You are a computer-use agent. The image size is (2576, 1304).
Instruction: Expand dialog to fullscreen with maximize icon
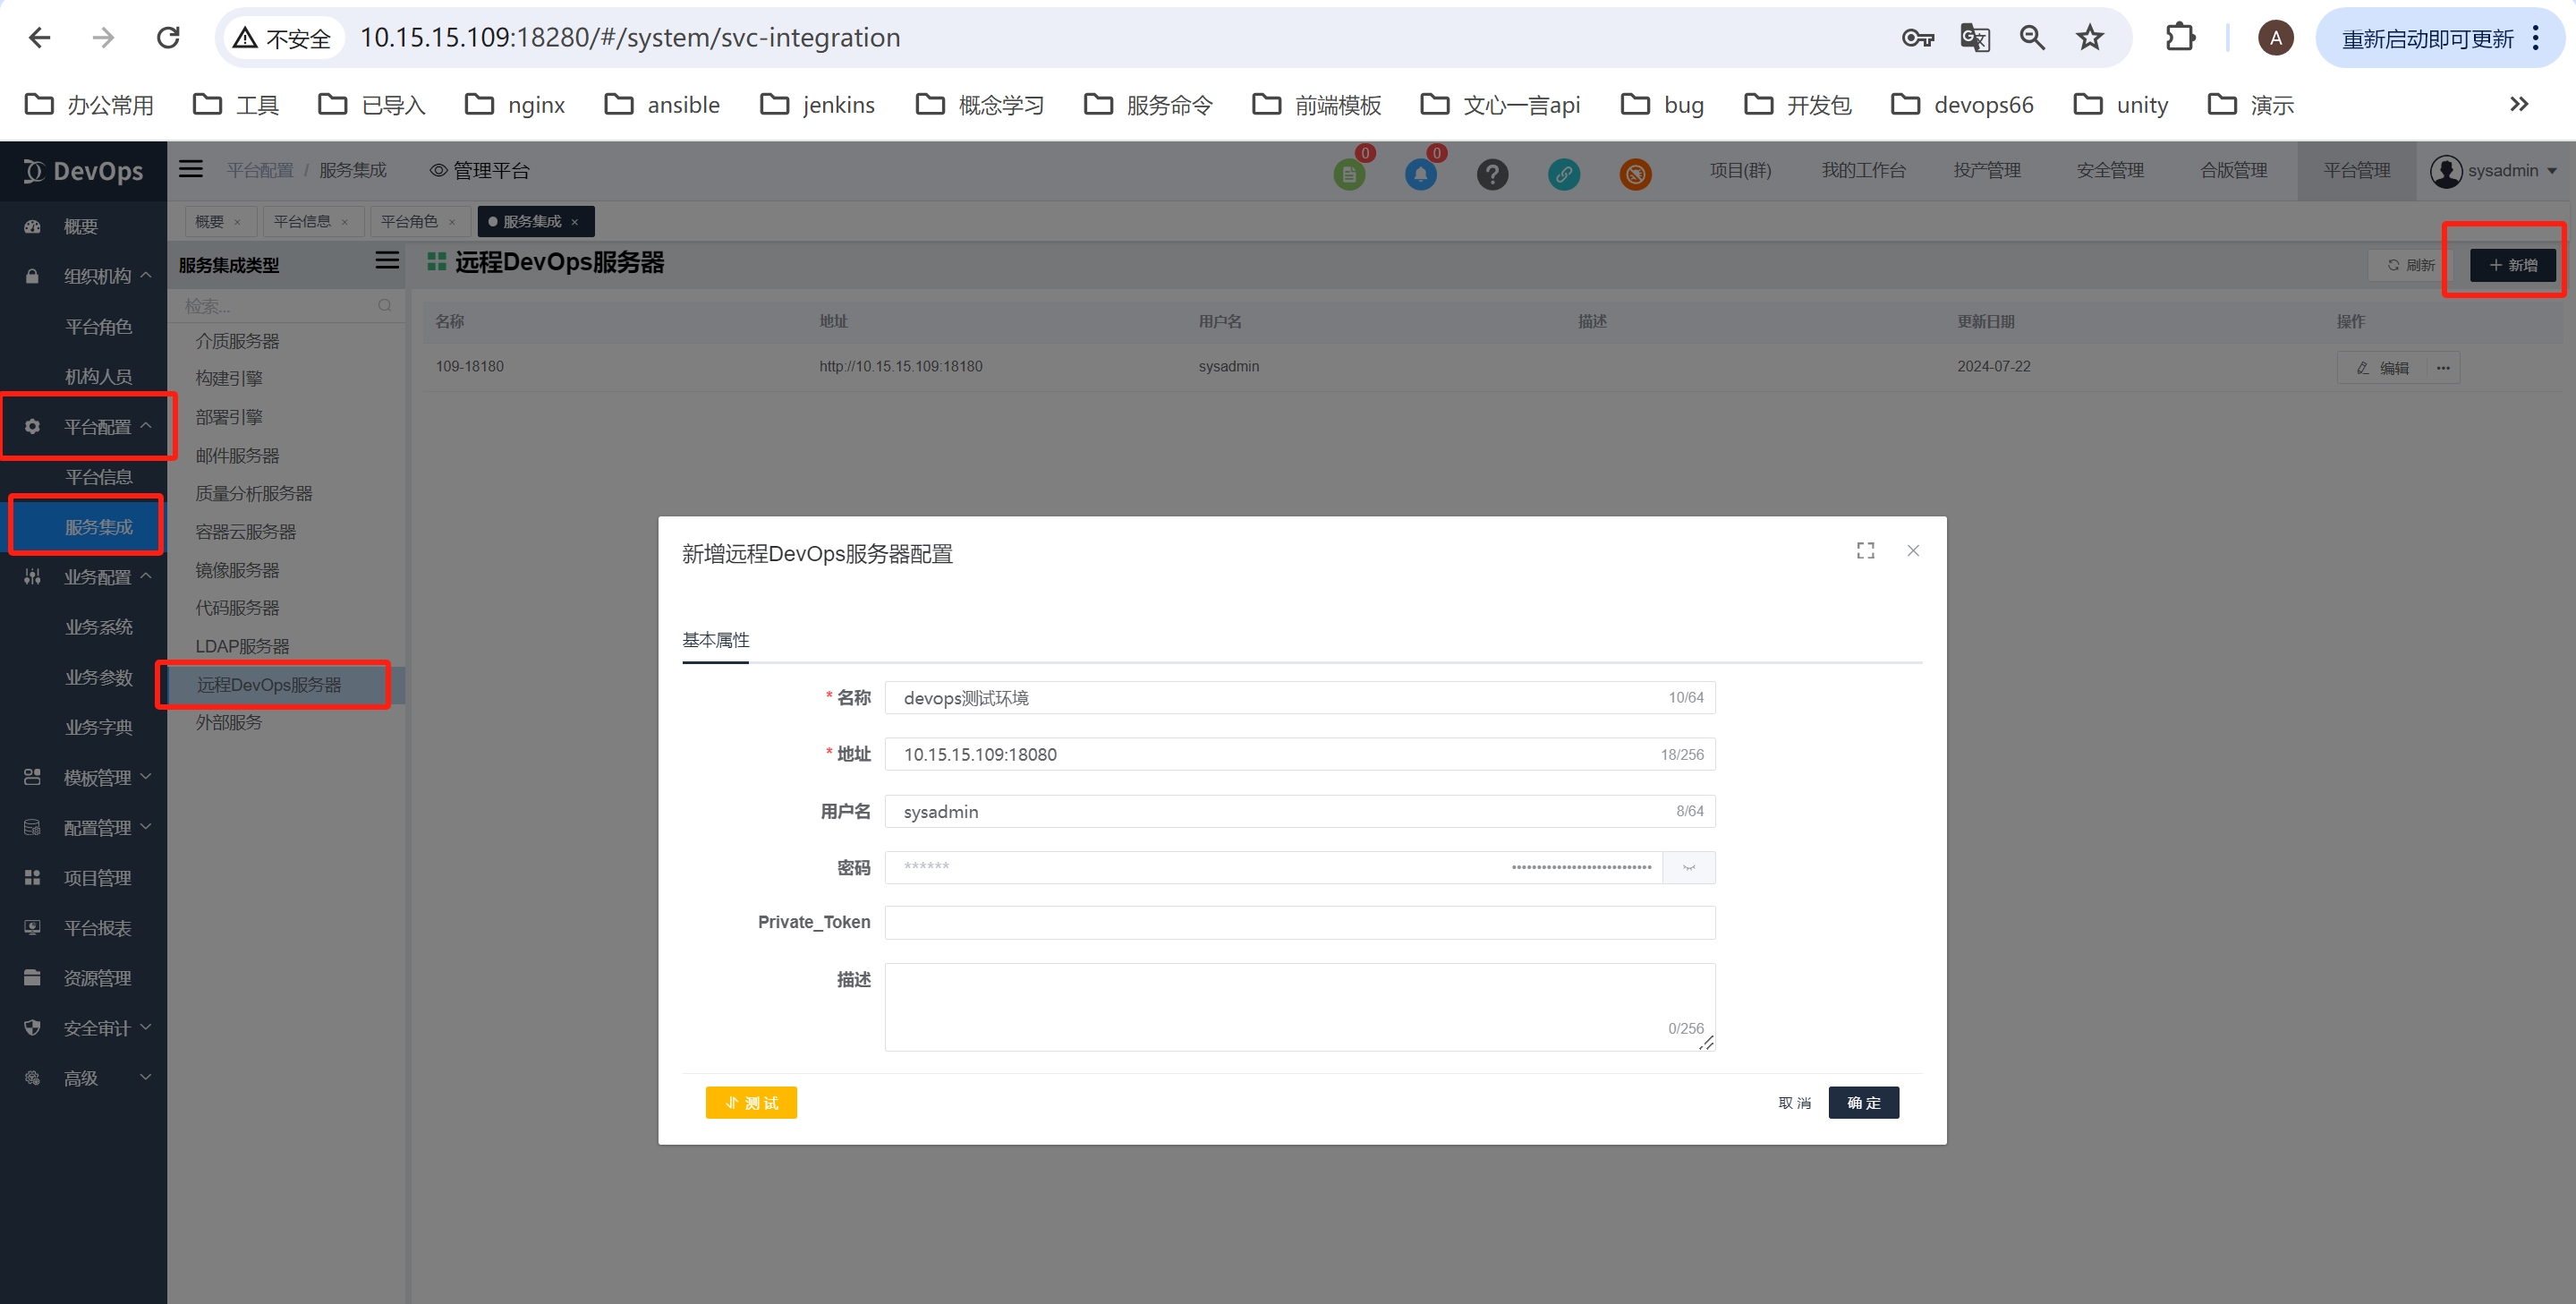(1865, 551)
